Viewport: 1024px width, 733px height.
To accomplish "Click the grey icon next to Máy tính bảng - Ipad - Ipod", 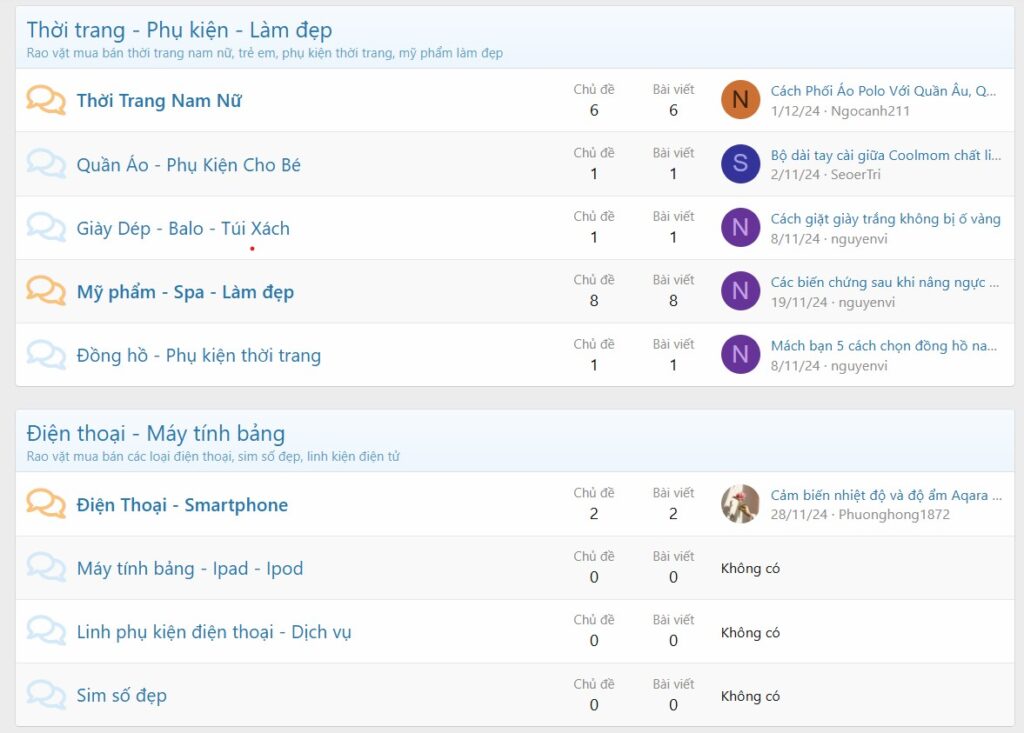I will pos(46,568).
